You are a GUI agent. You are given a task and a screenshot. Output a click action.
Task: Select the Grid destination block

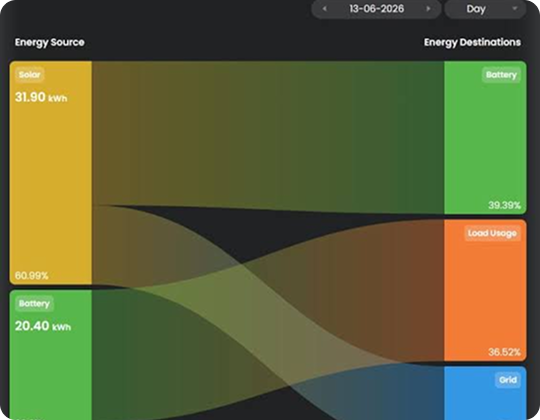(485, 393)
